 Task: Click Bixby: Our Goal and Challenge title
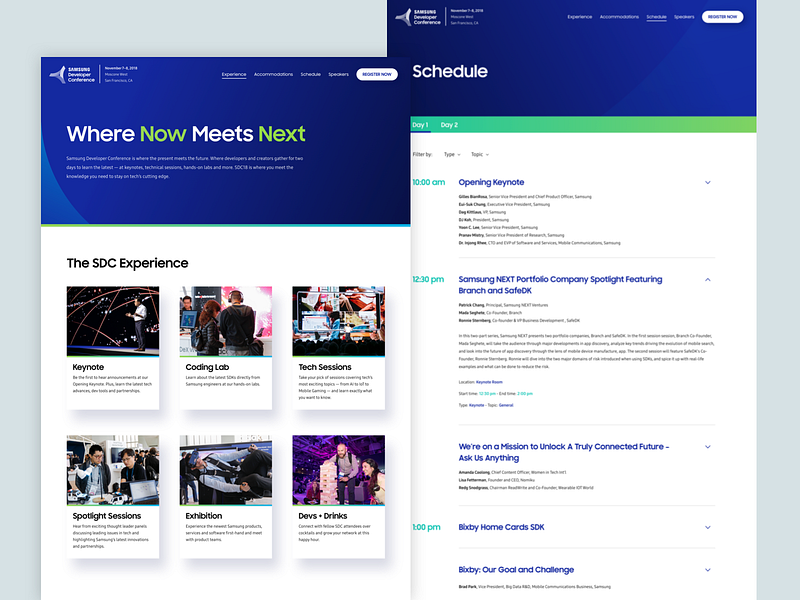click(x=516, y=569)
